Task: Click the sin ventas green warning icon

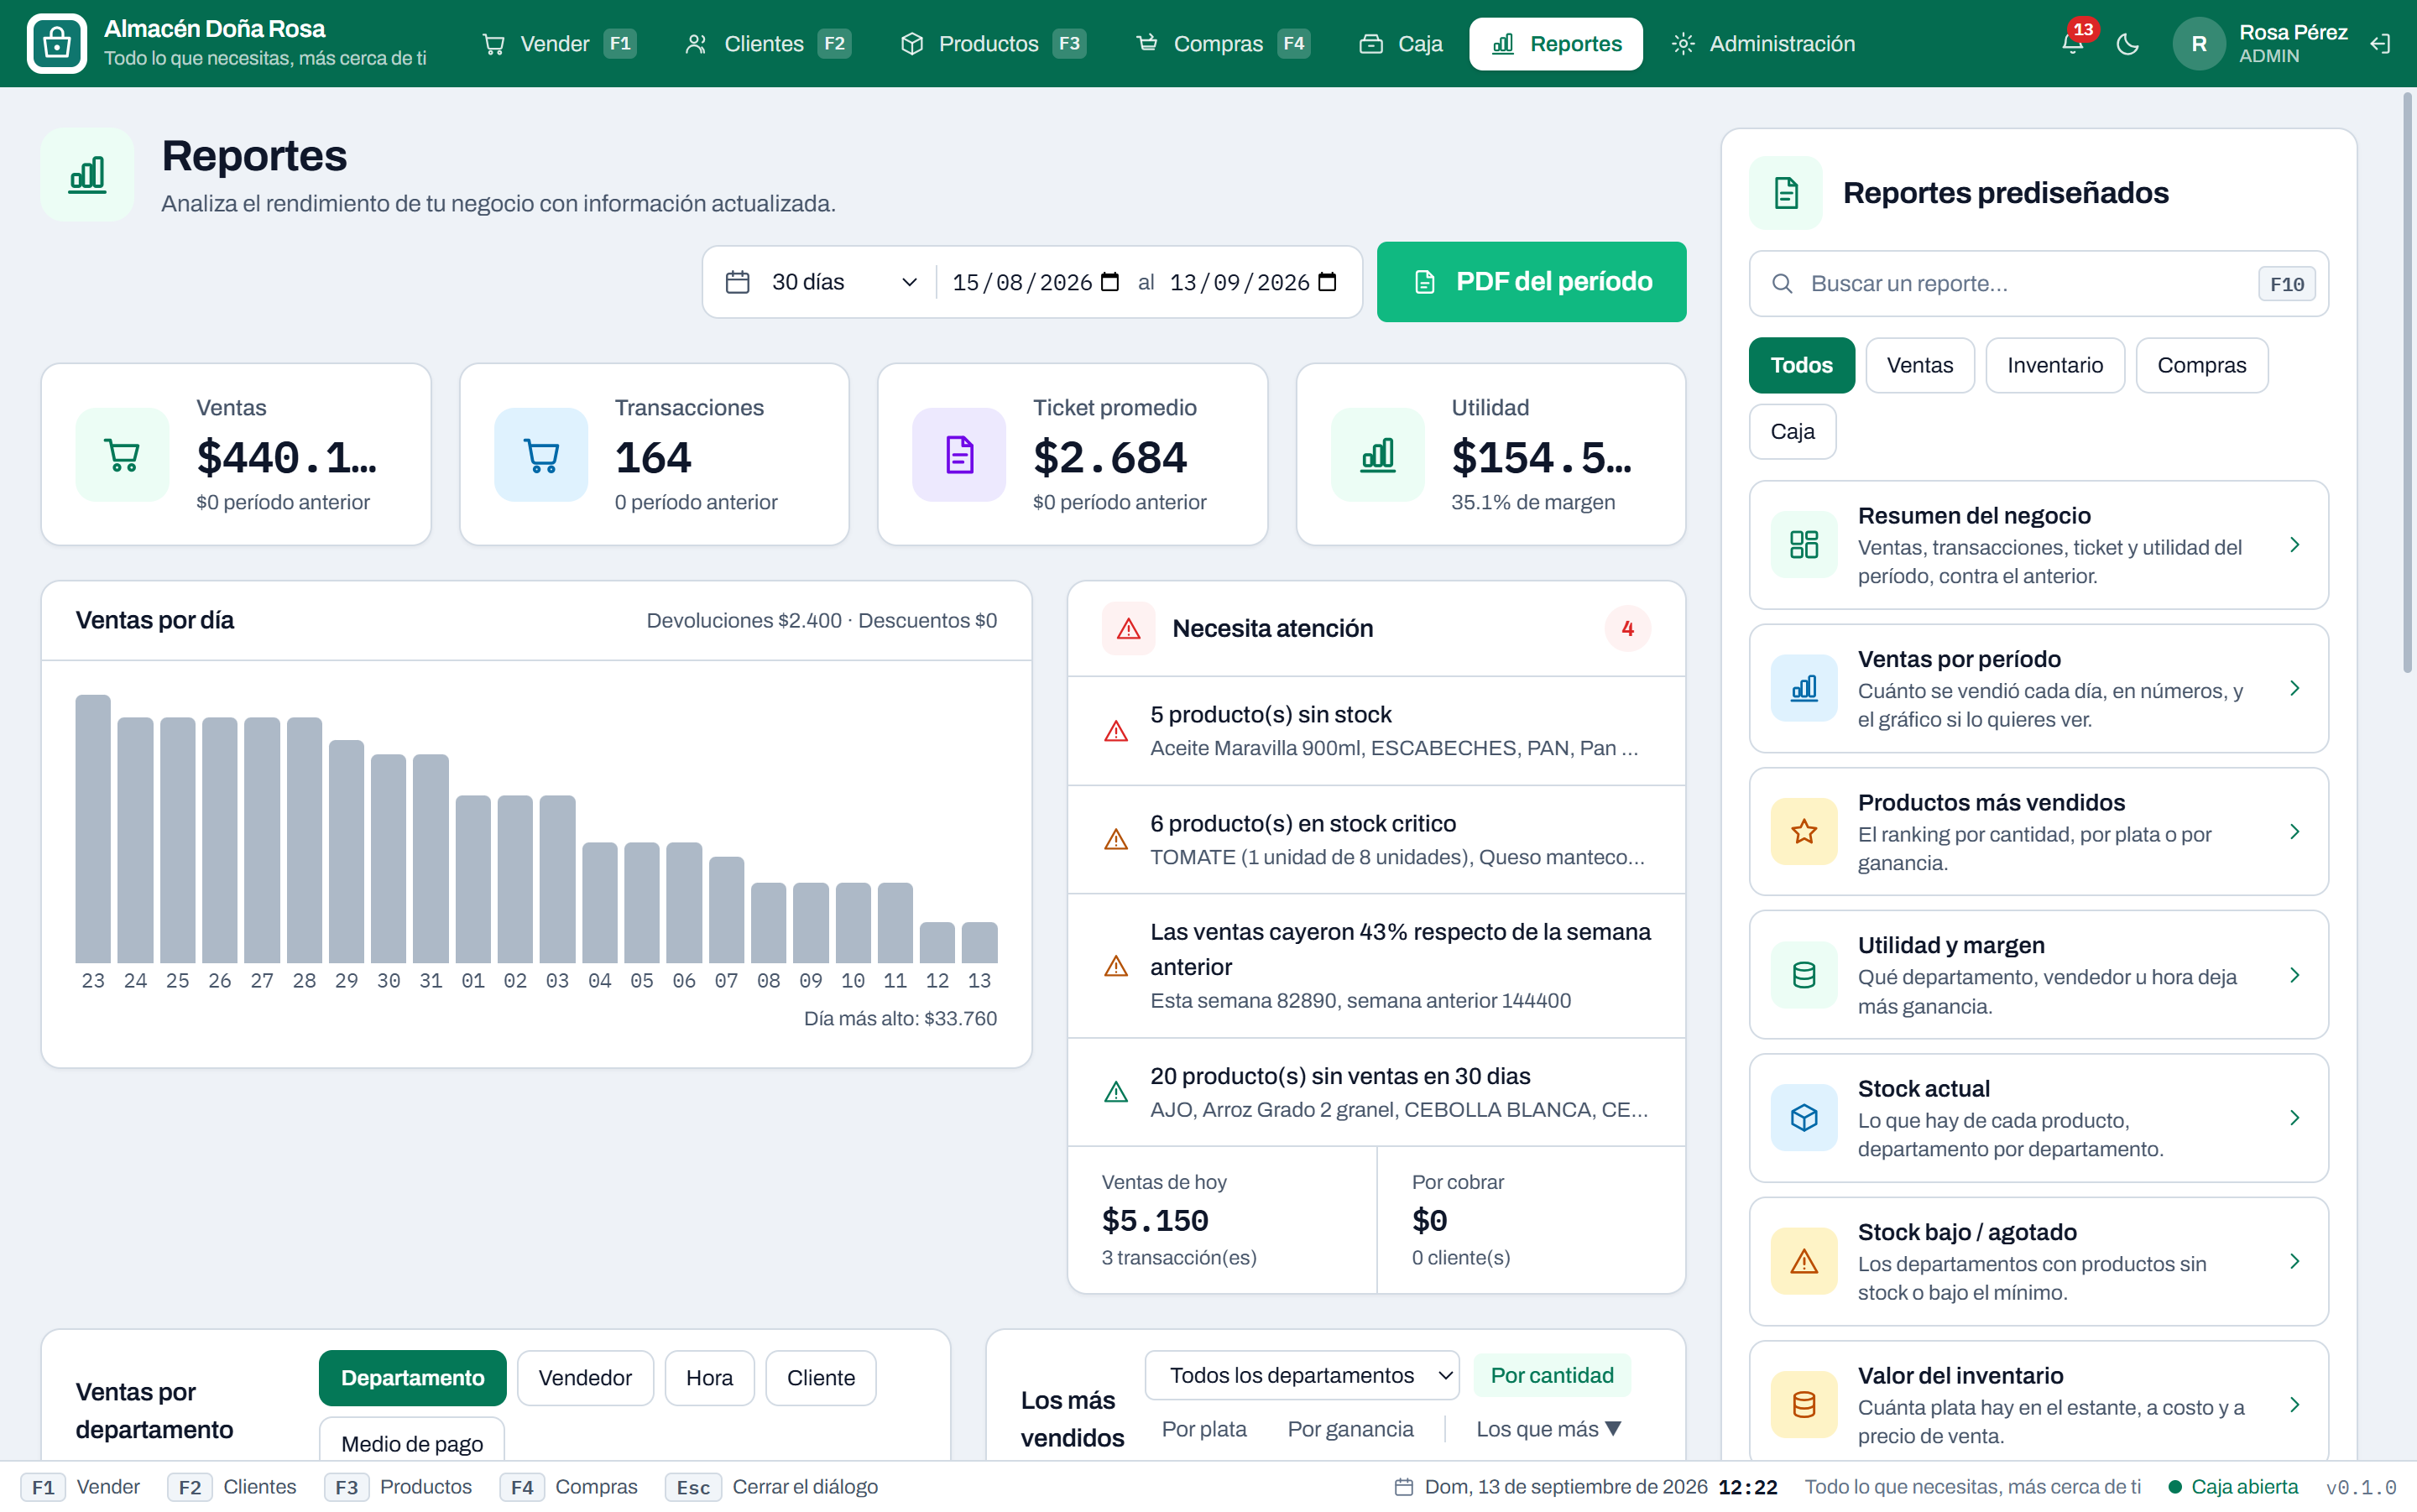Action: coord(1116,1093)
